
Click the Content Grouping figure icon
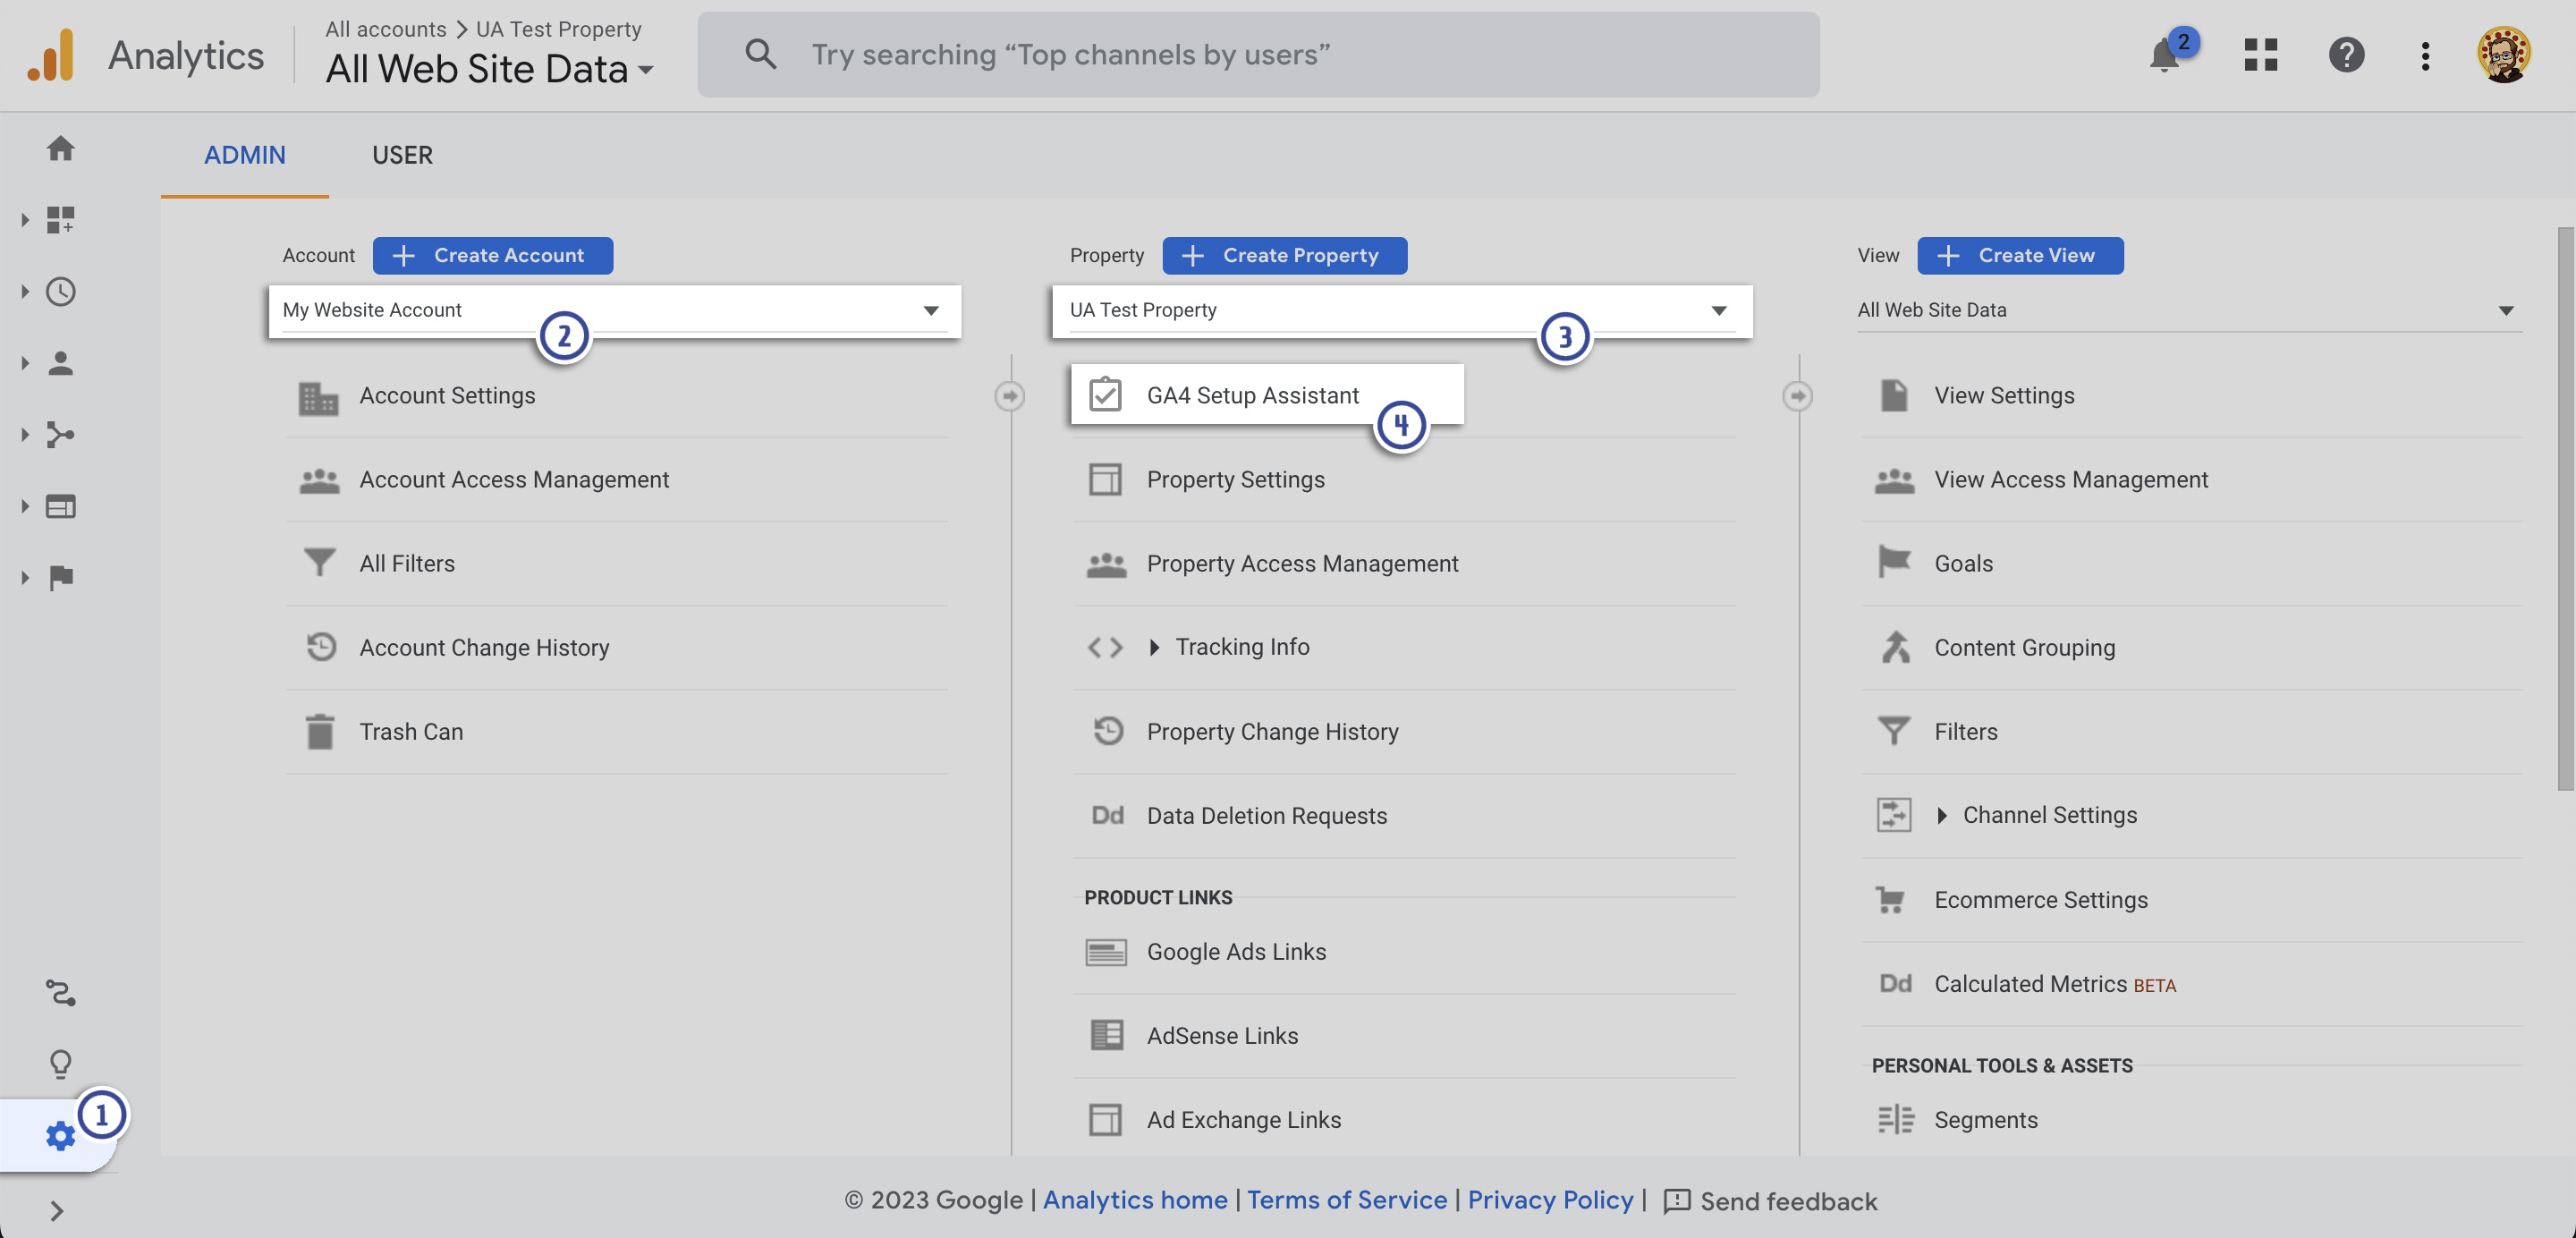pyautogui.click(x=1895, y=647)
